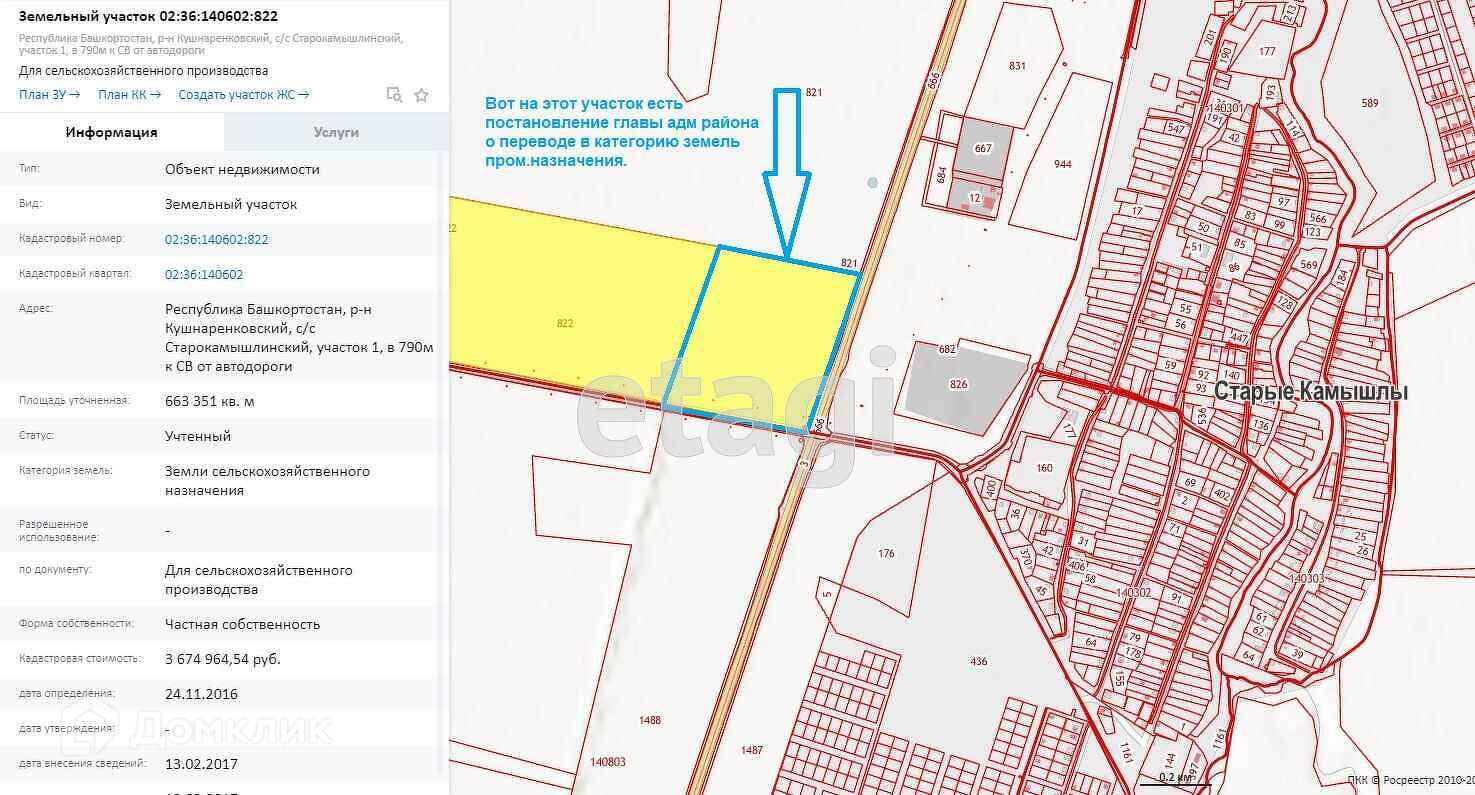Image resolution: width=1475 pixels, height=795 pixels.
Task: Click the 'Старые Камышлы' village label on the map
Action: (1311, 393)
